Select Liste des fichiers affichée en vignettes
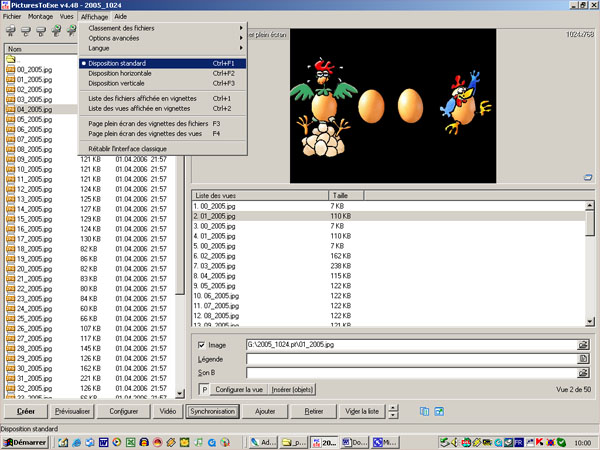 pyautogui.click(x=163, y=98)
